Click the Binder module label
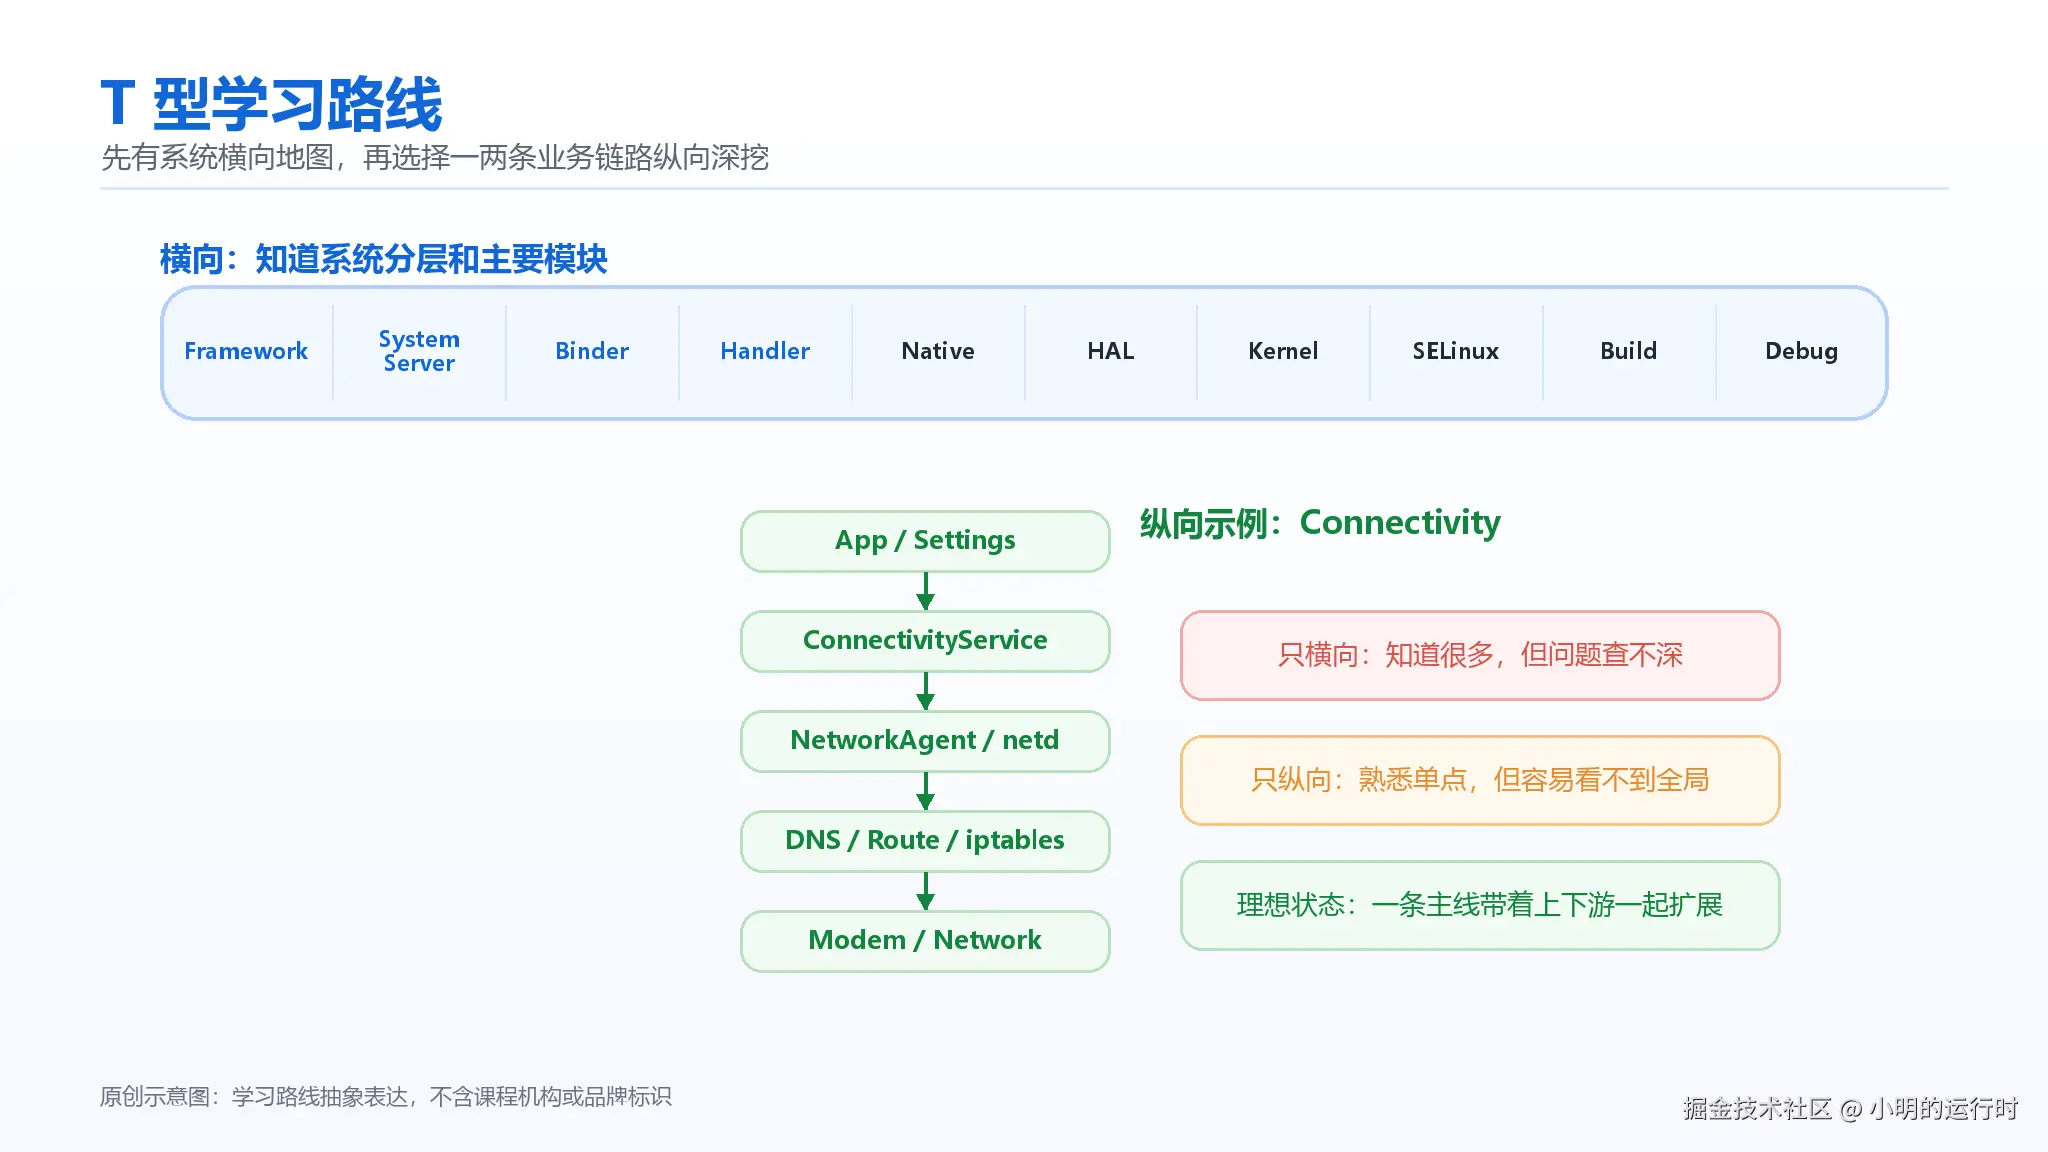The width and height of the screenshot is (2048, 1152). [x=592, y=351]
